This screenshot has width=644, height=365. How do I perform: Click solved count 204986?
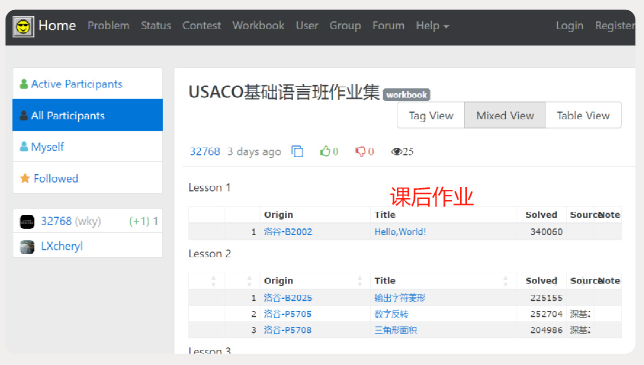546,330
